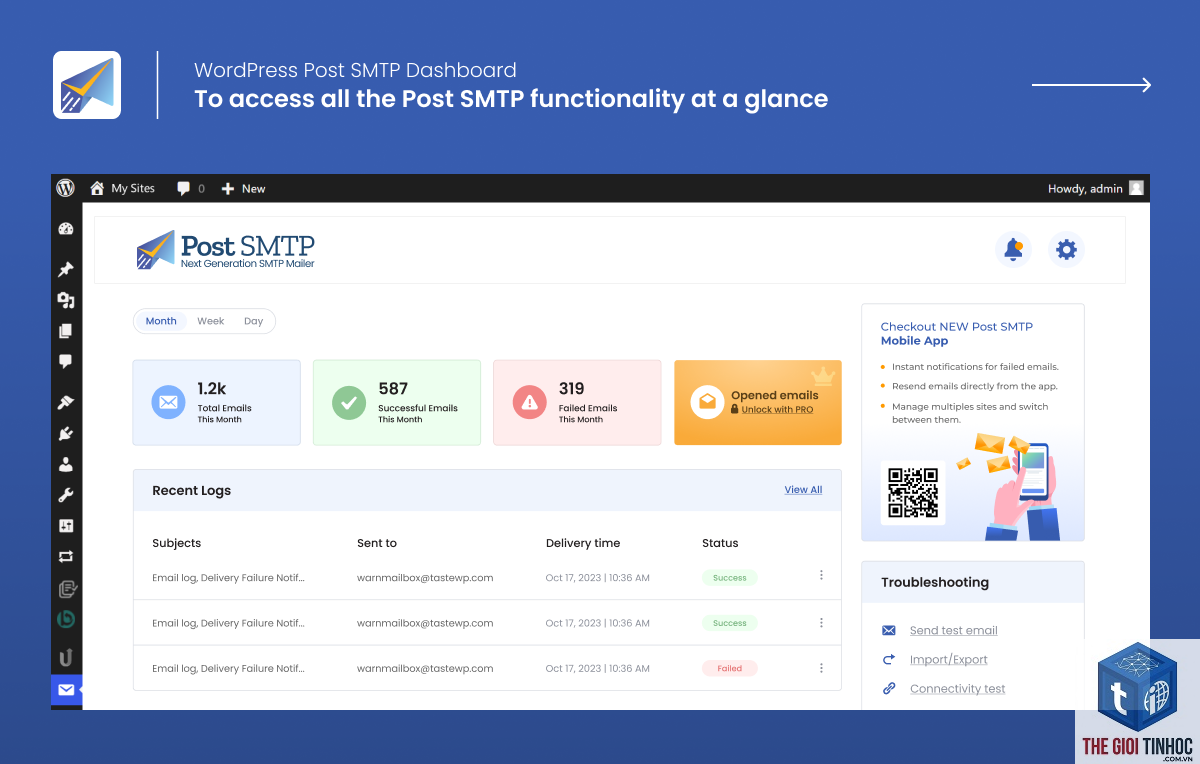Image resolution: width=1200 pixels, height=764 pixels.
Task: Click the Failed Emails 319 value
Action: pyautogui.click(x=571, y=388)
